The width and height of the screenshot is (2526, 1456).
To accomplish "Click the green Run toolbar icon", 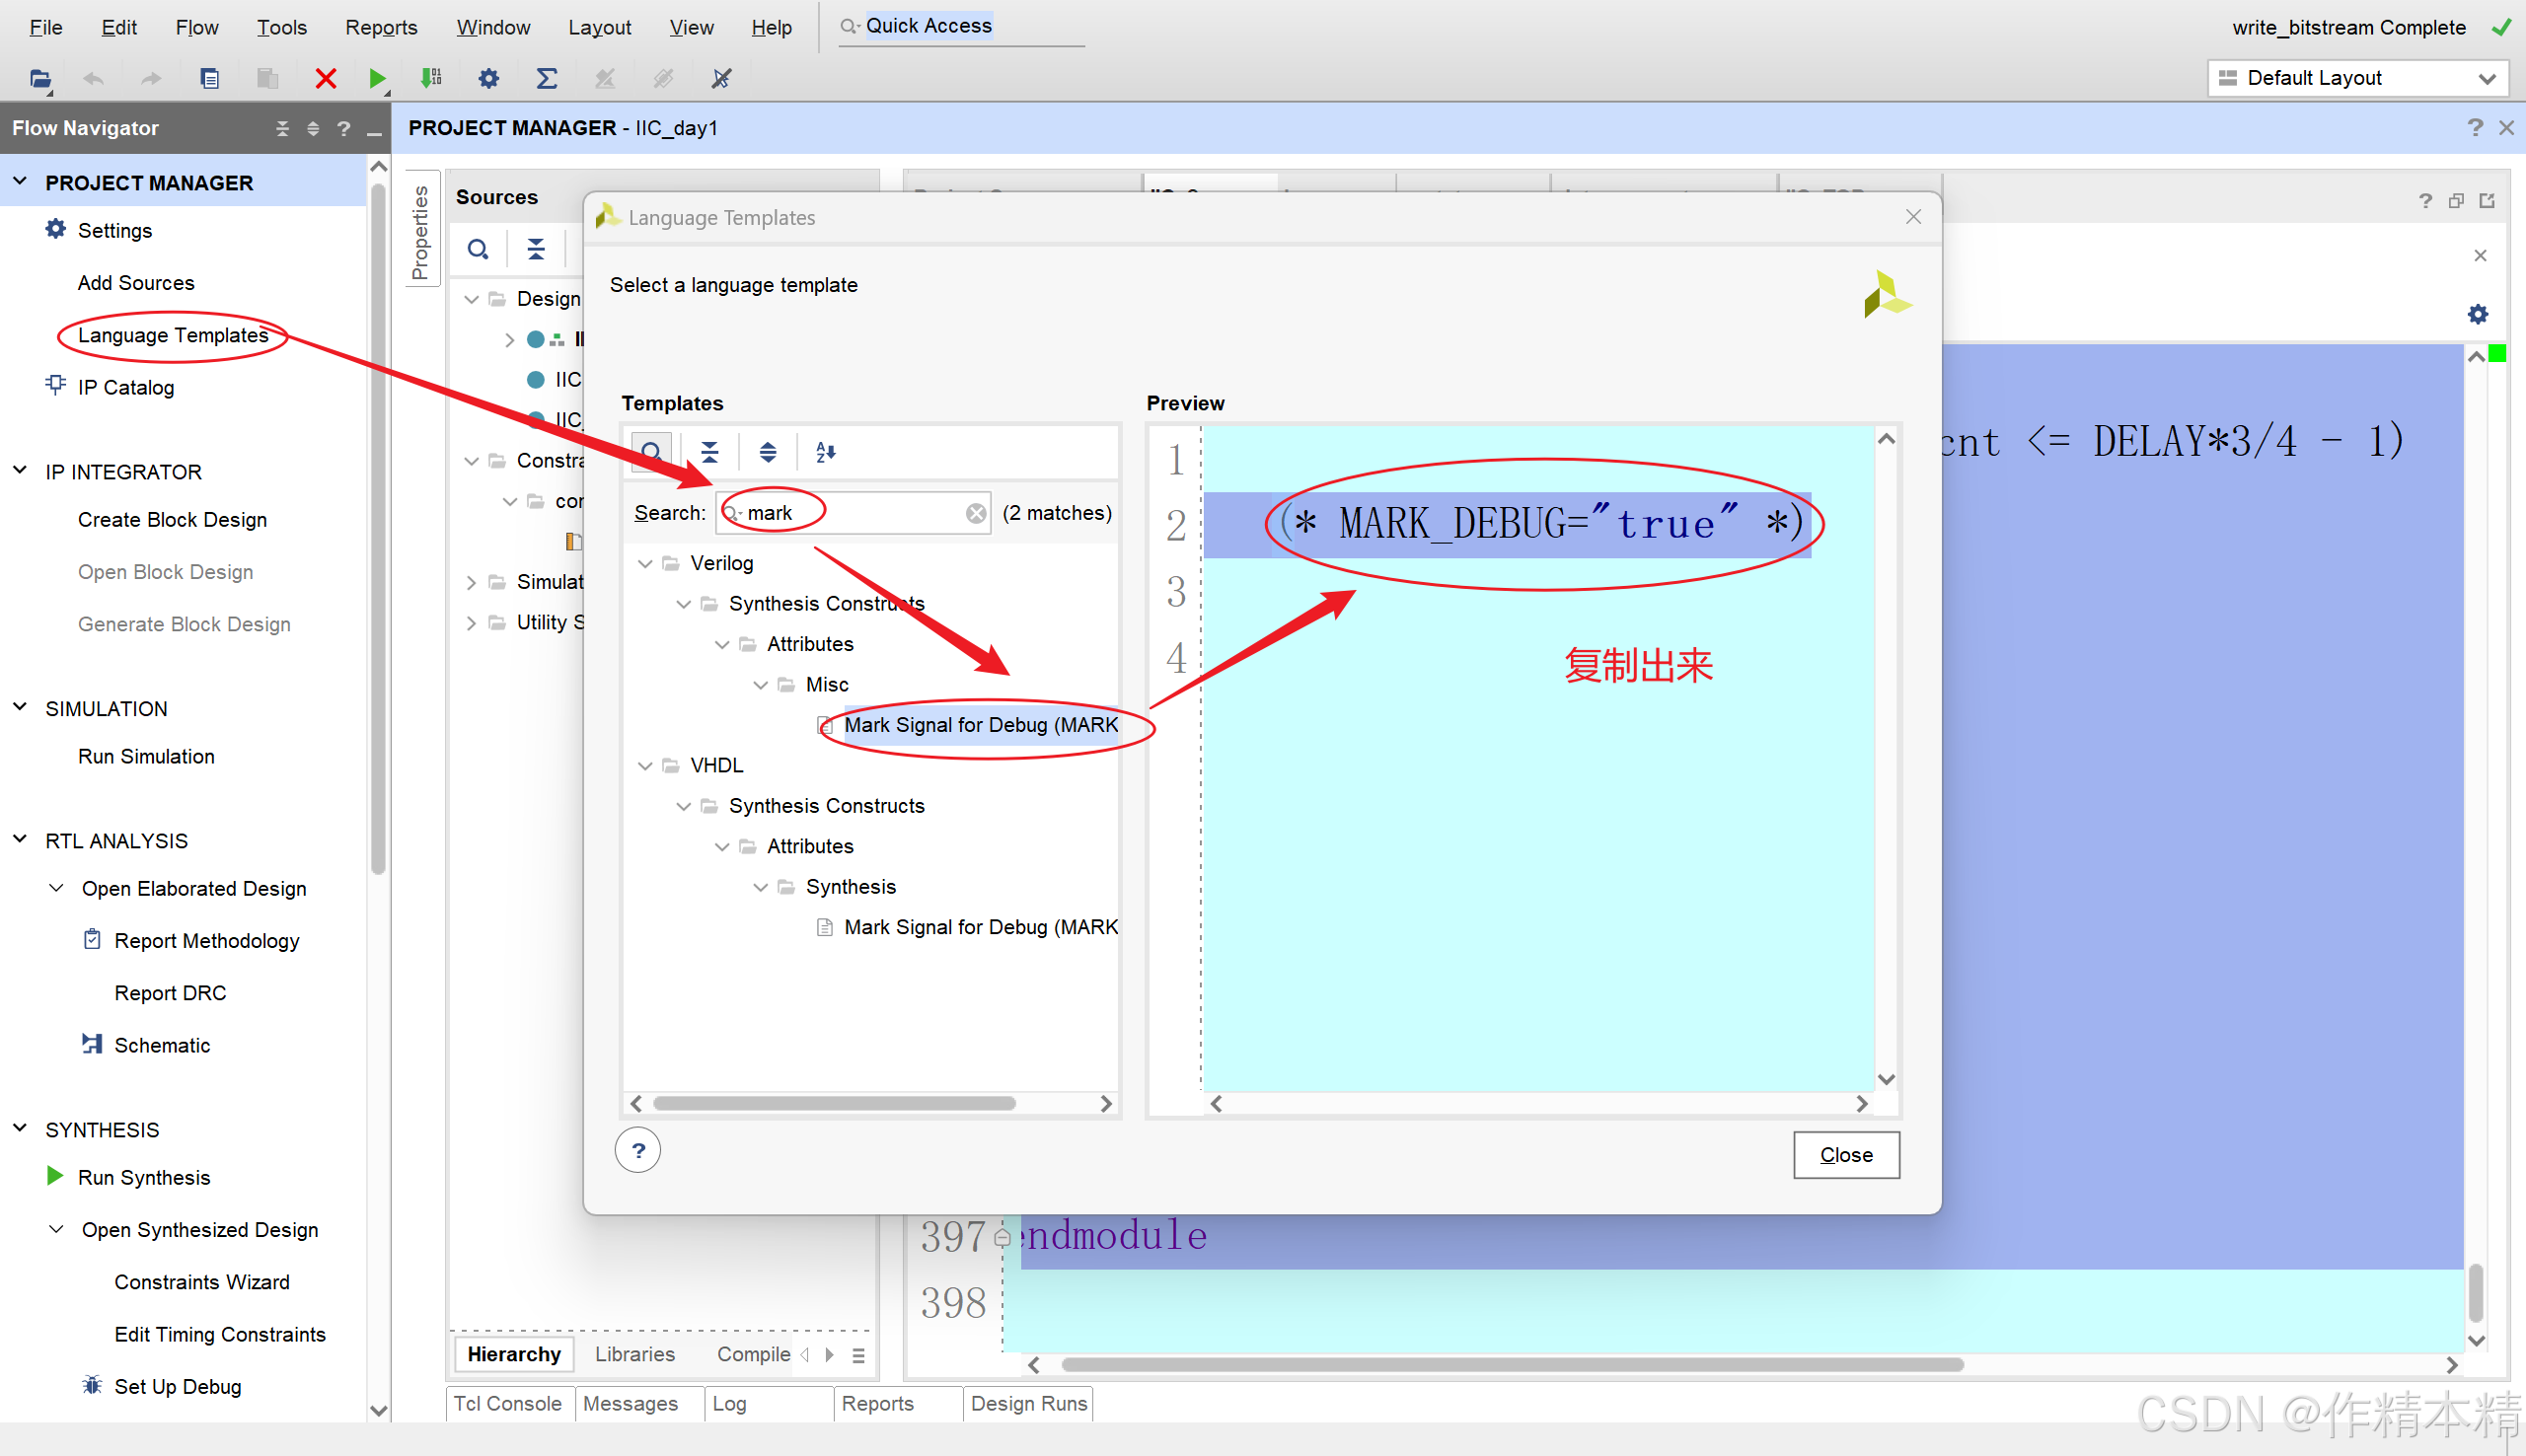I will [376, 78].
